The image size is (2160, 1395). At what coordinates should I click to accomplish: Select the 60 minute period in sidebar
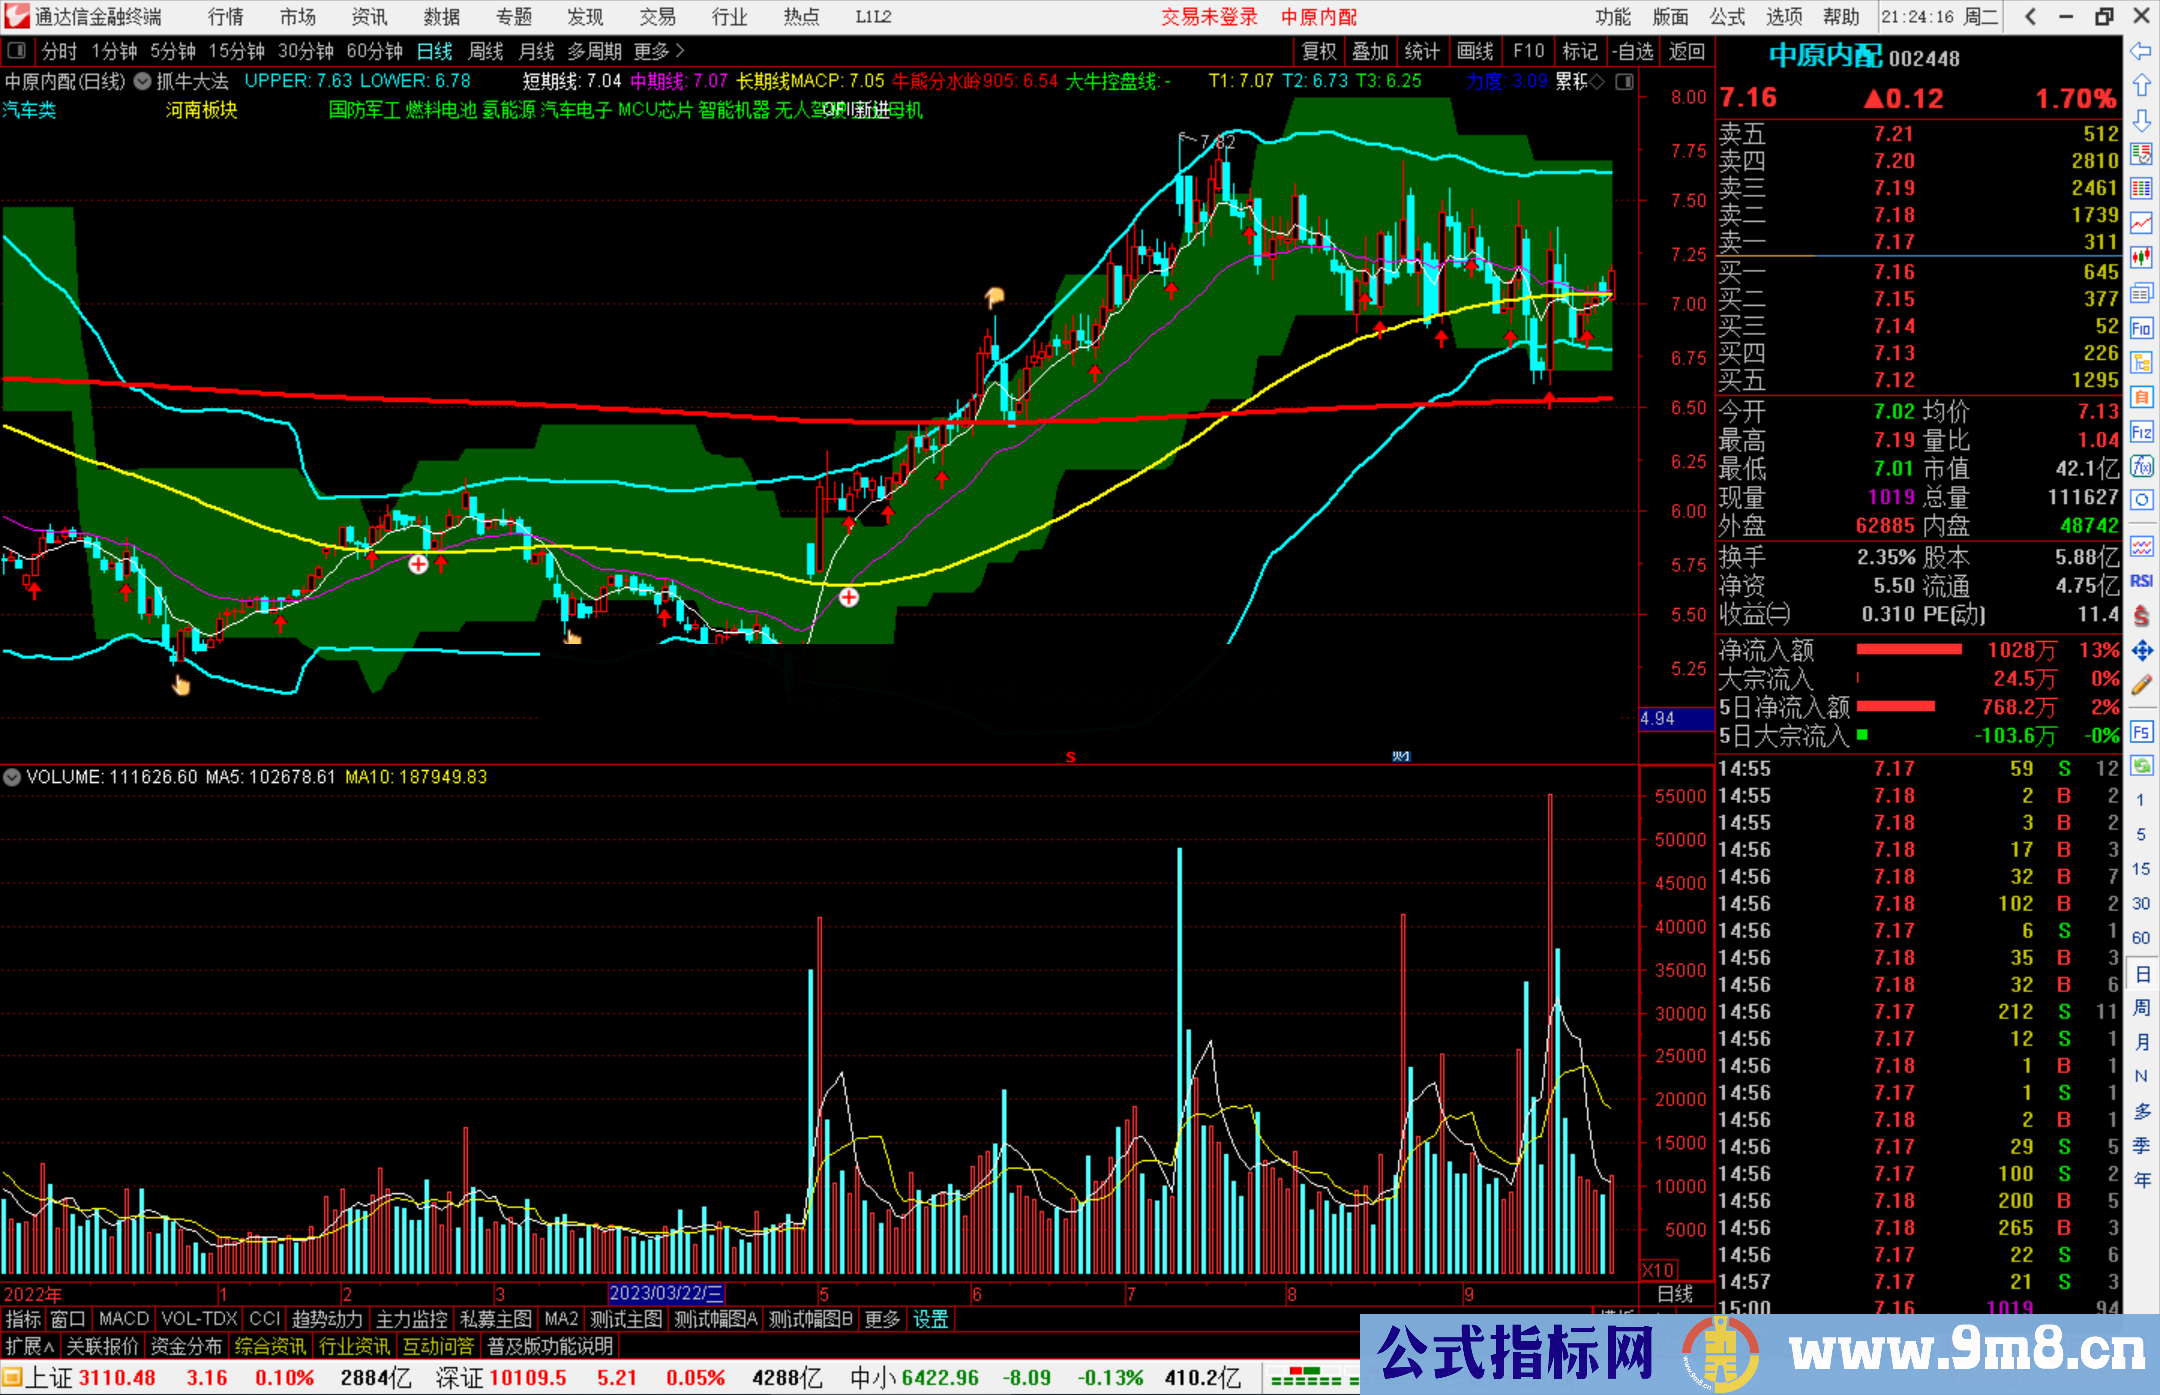click(2141, 937)
